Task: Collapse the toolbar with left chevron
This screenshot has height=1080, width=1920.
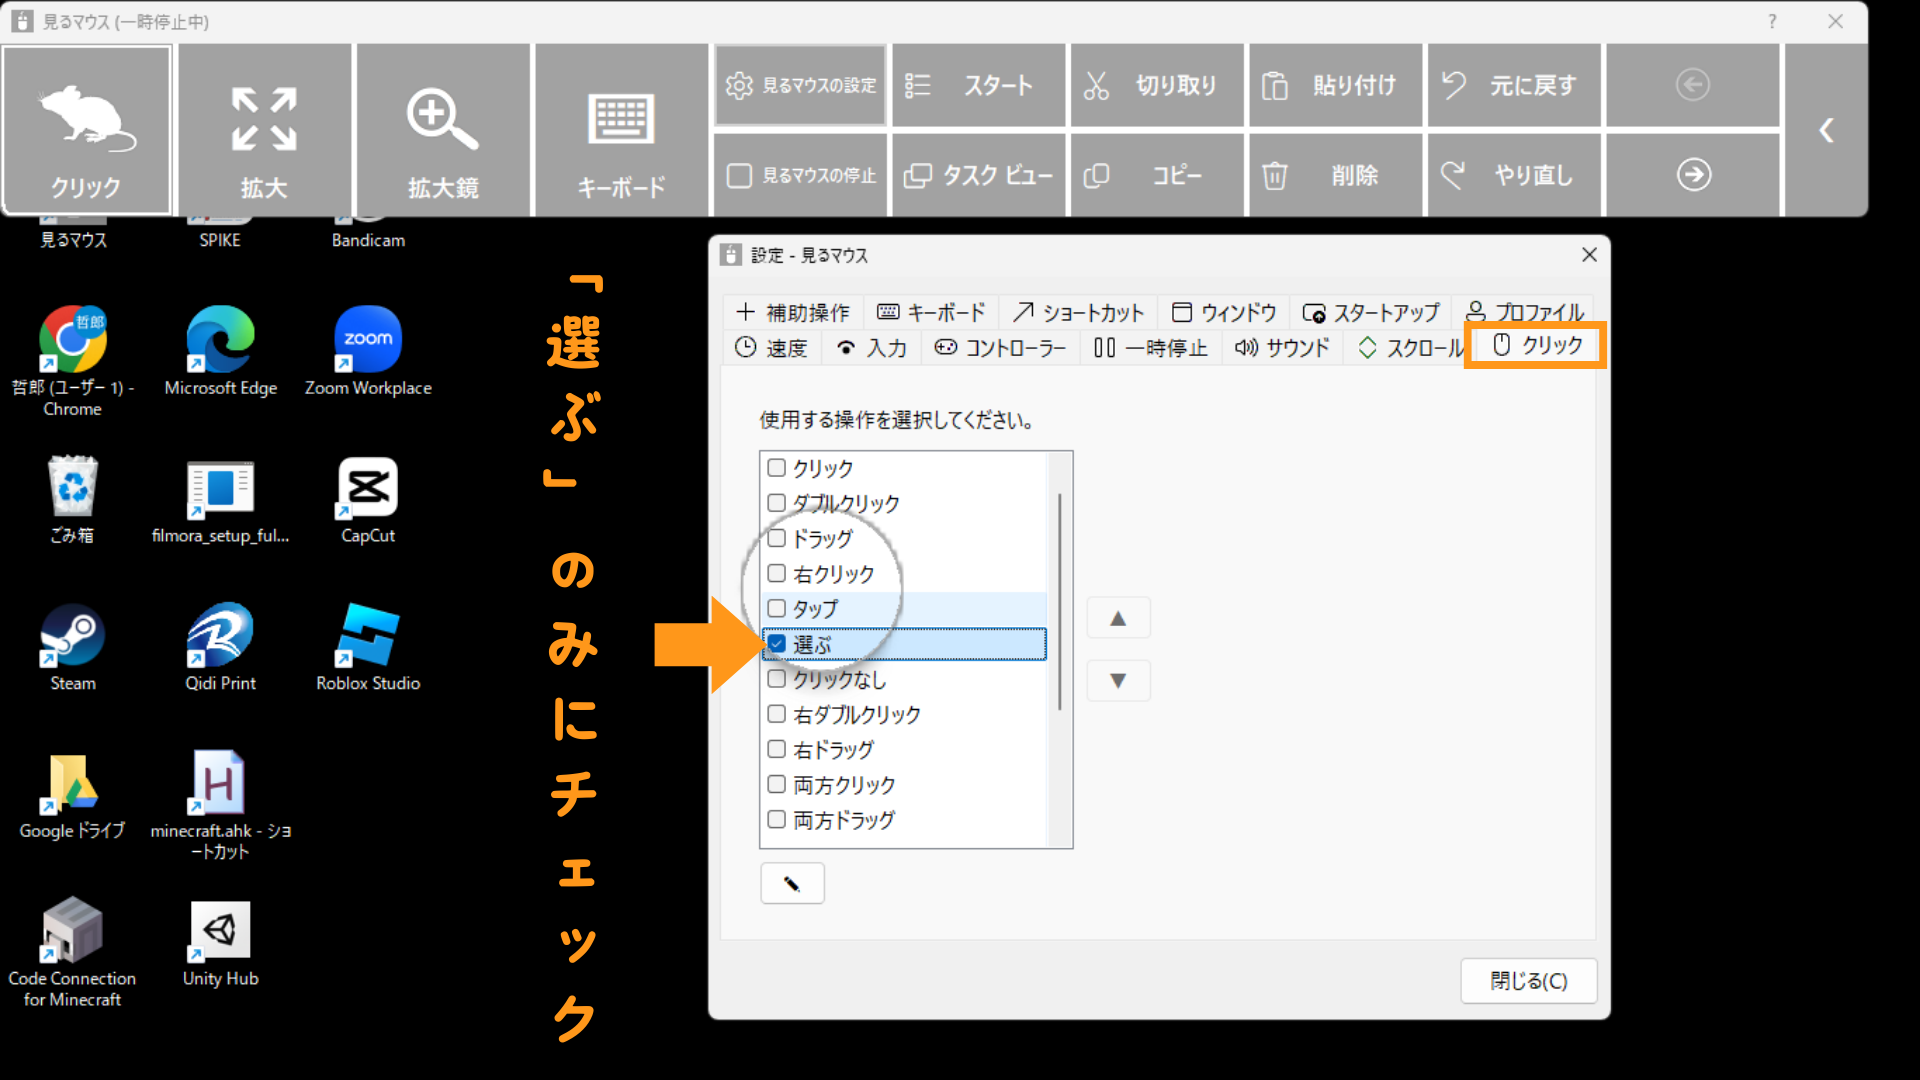Action: click(1826, 130)
